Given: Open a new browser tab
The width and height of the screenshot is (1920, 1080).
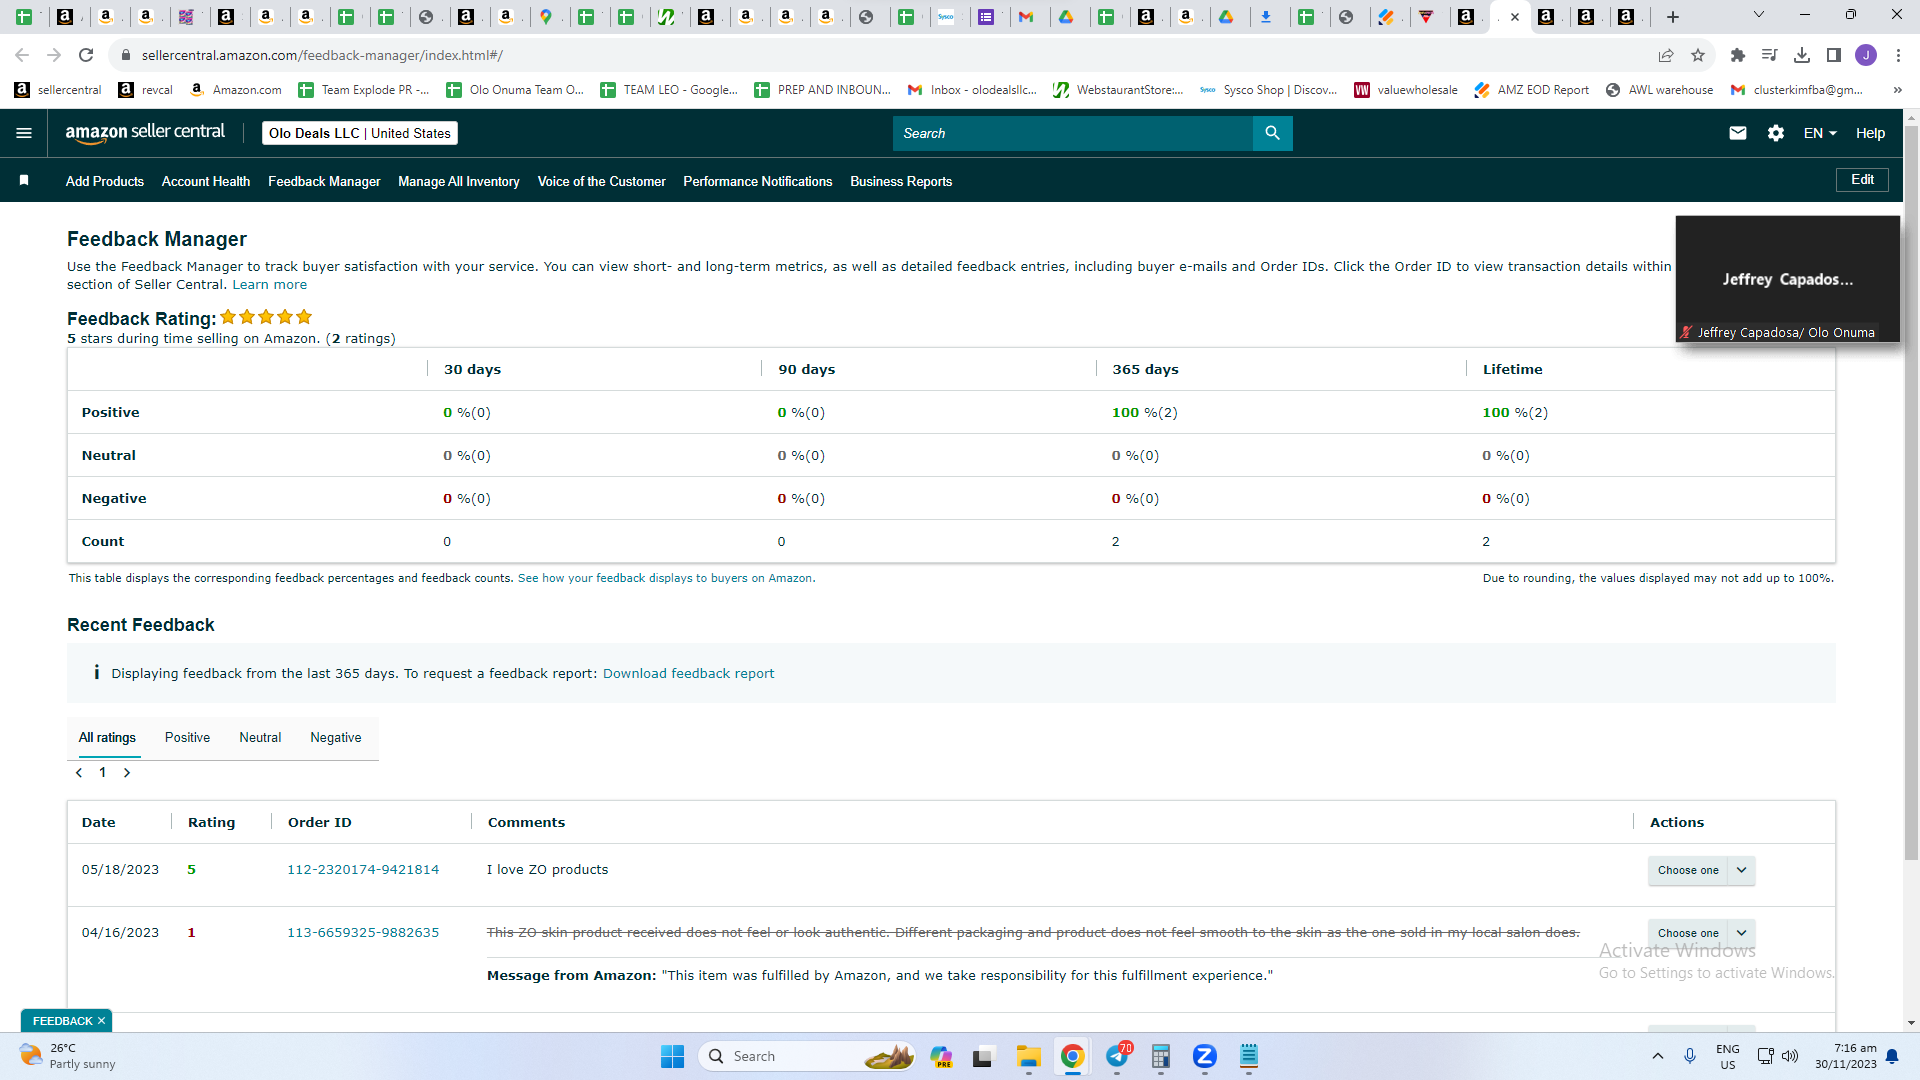Looking at the screenshot, I should click(x=1673, y=17).
